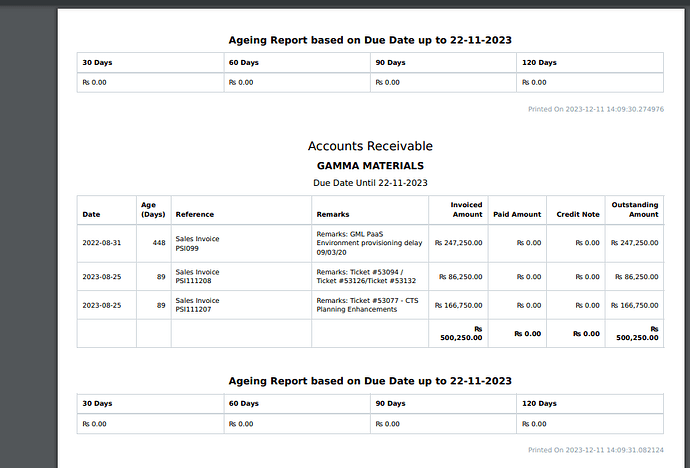The height and width of the screenshot is (468, 690).
Task: Click total credit note Rs 0.00
Action: coord(586,334)
